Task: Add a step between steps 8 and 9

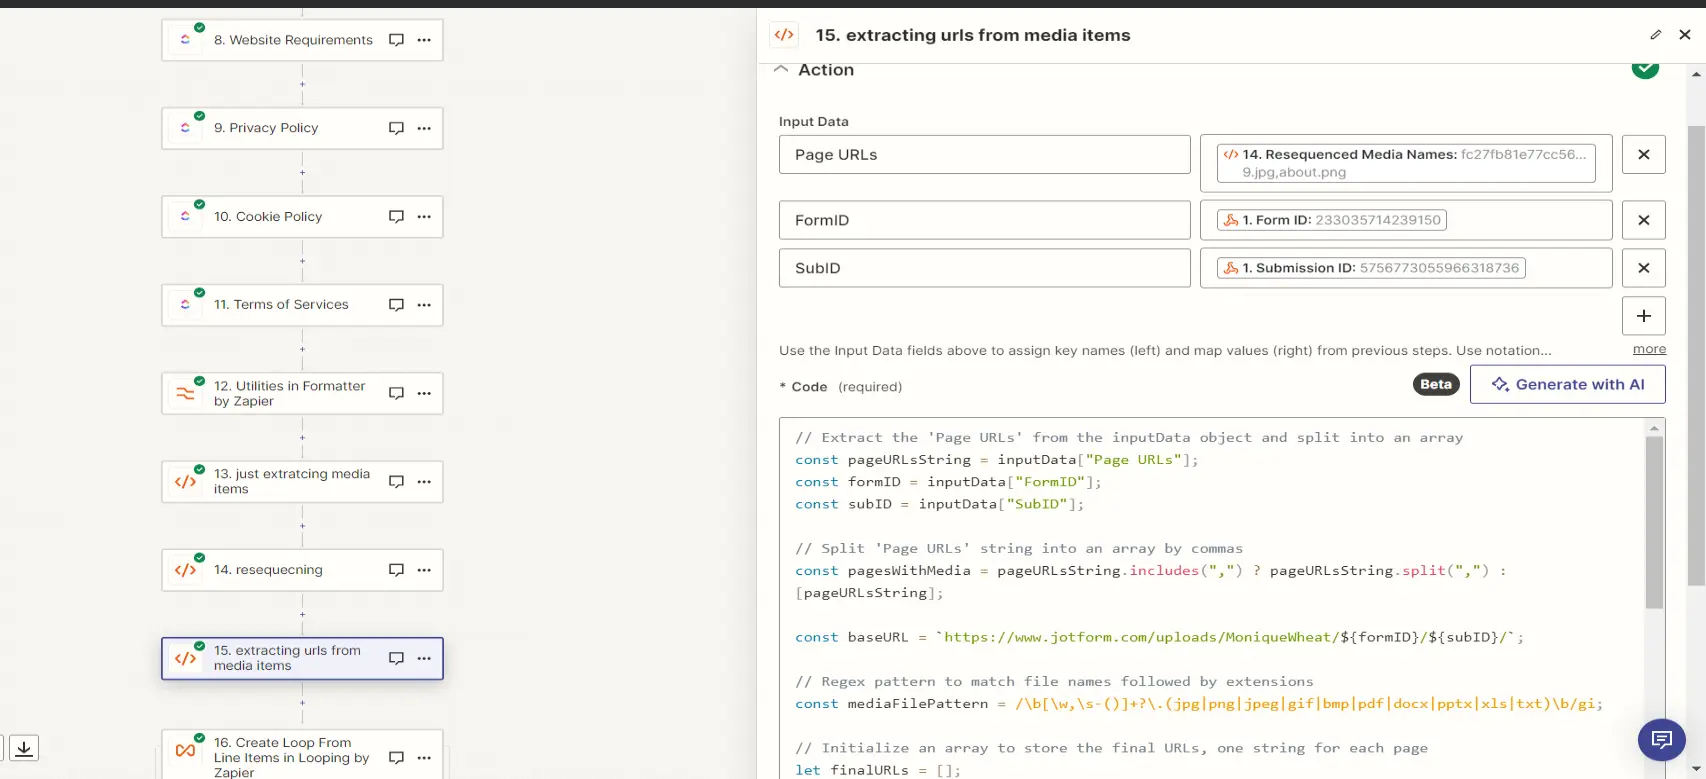Action: tap(302, 84)
